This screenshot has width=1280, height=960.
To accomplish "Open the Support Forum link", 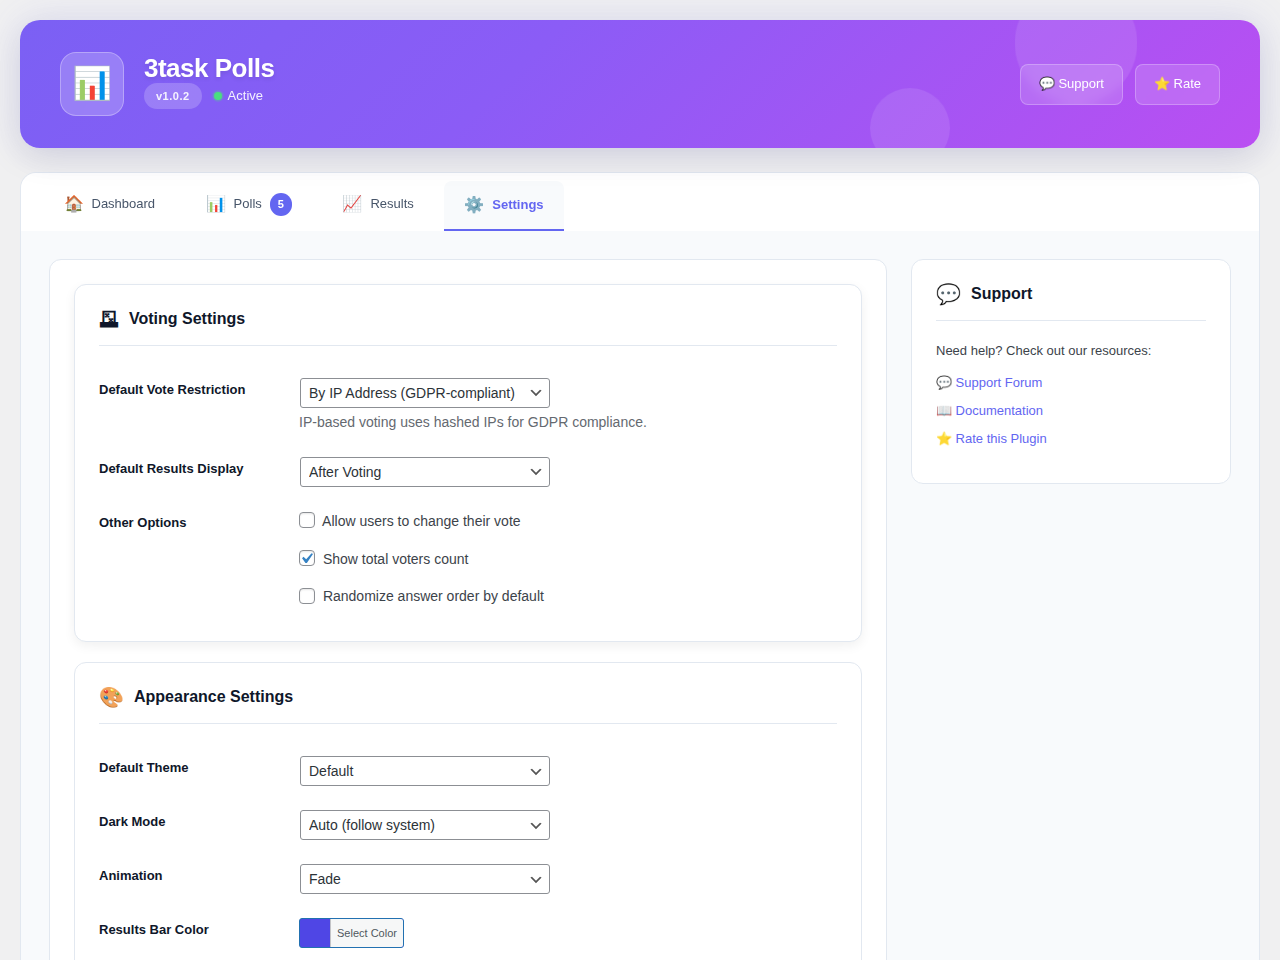I will click(x=989, y=383).
